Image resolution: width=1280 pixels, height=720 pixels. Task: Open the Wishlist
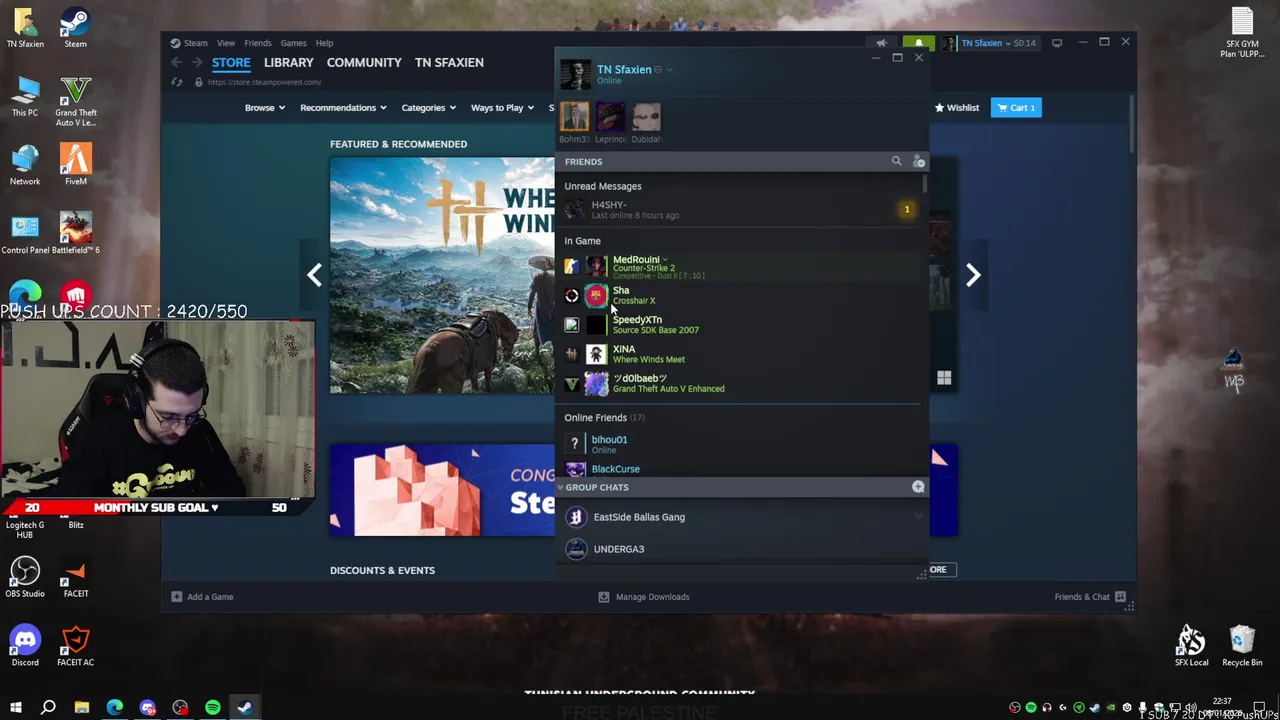(957, 108)
